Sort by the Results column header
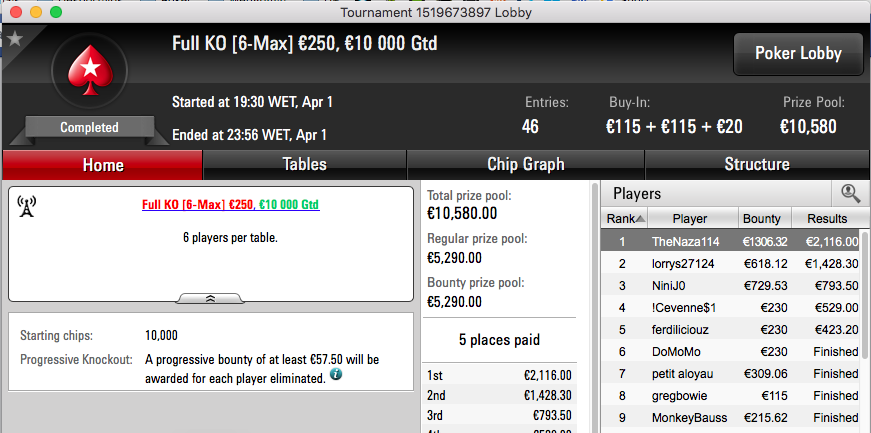Viewport: 871px width, 433px height. click(827, 218)
